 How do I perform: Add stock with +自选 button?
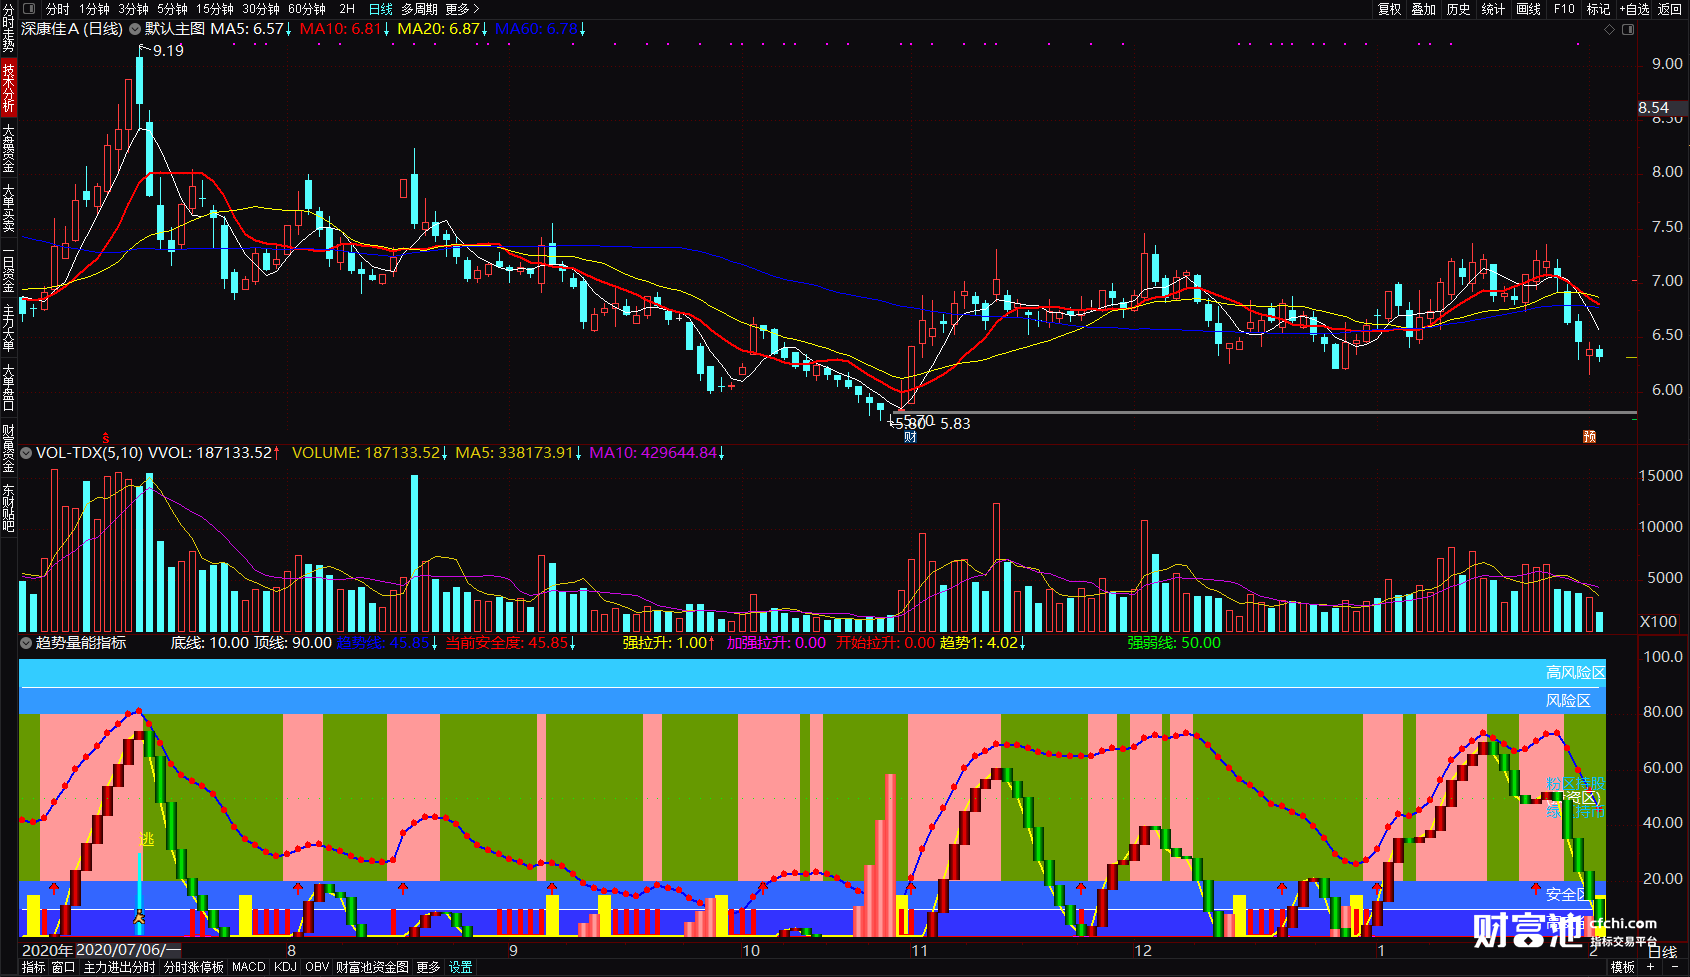click(1634, 9)
